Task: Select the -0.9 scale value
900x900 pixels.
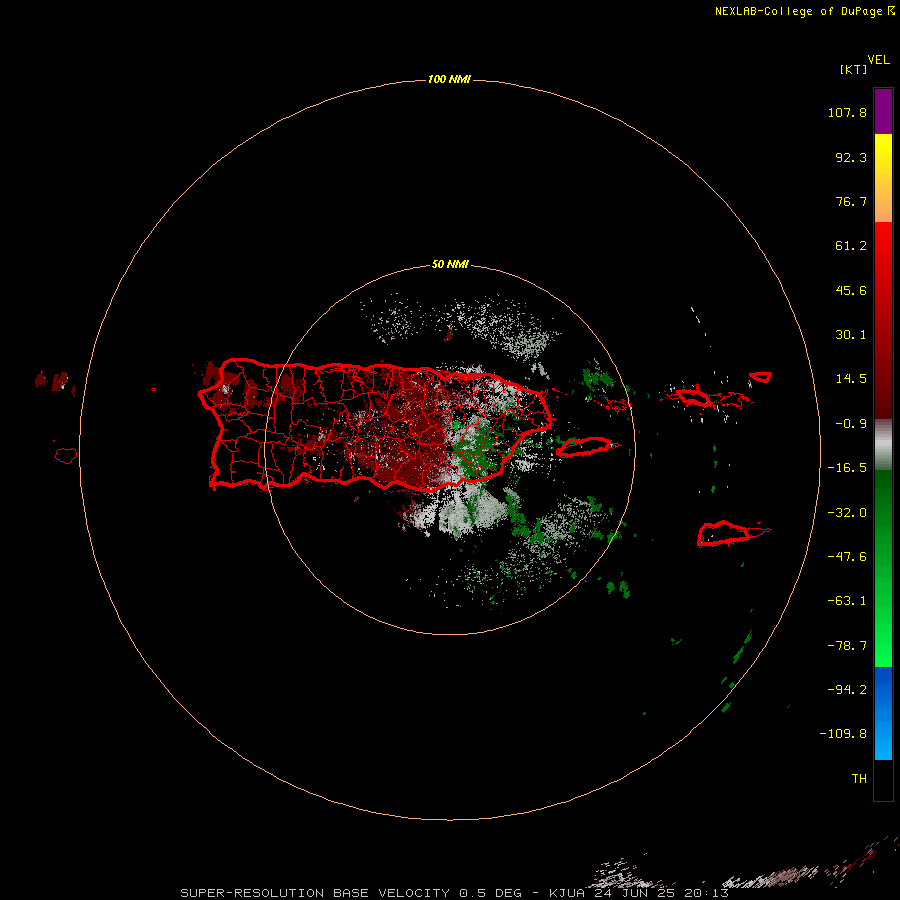Action: click(851, 424)
